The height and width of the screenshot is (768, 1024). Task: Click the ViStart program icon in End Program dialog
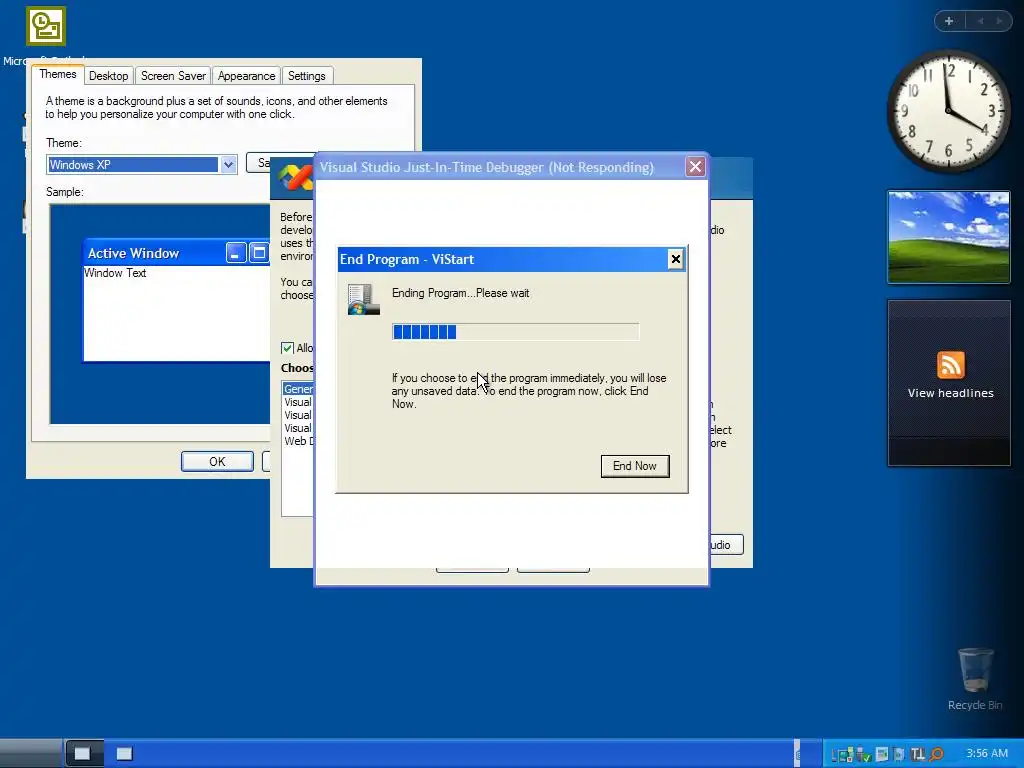(x=364, y=300)
